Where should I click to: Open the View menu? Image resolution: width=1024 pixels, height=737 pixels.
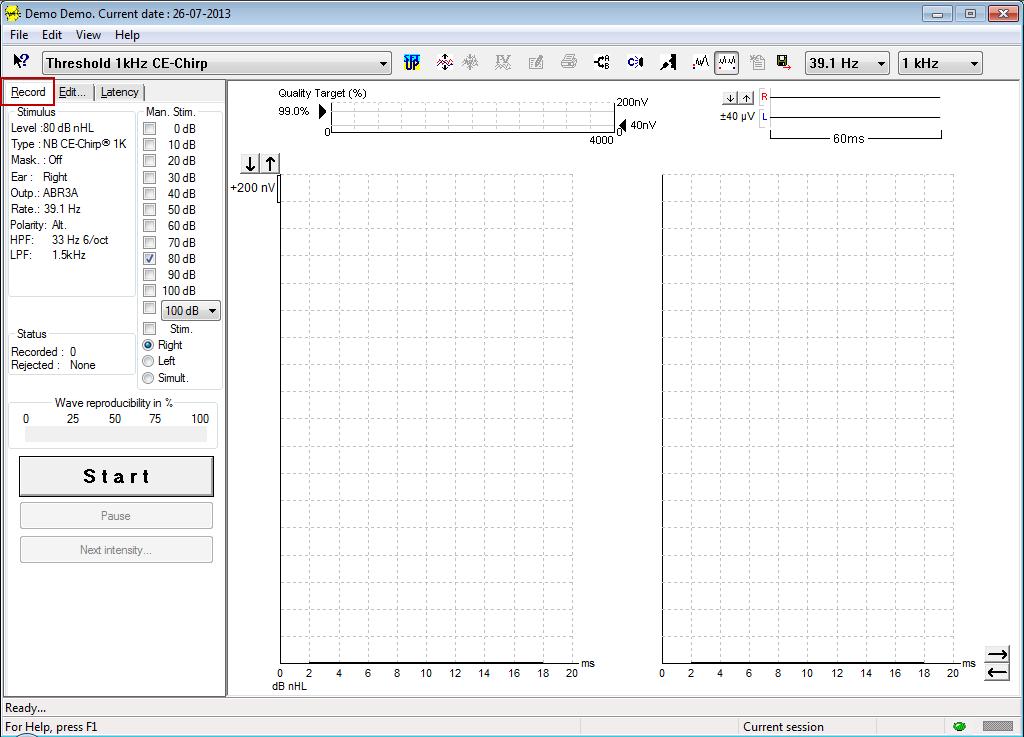pos(88,35)
